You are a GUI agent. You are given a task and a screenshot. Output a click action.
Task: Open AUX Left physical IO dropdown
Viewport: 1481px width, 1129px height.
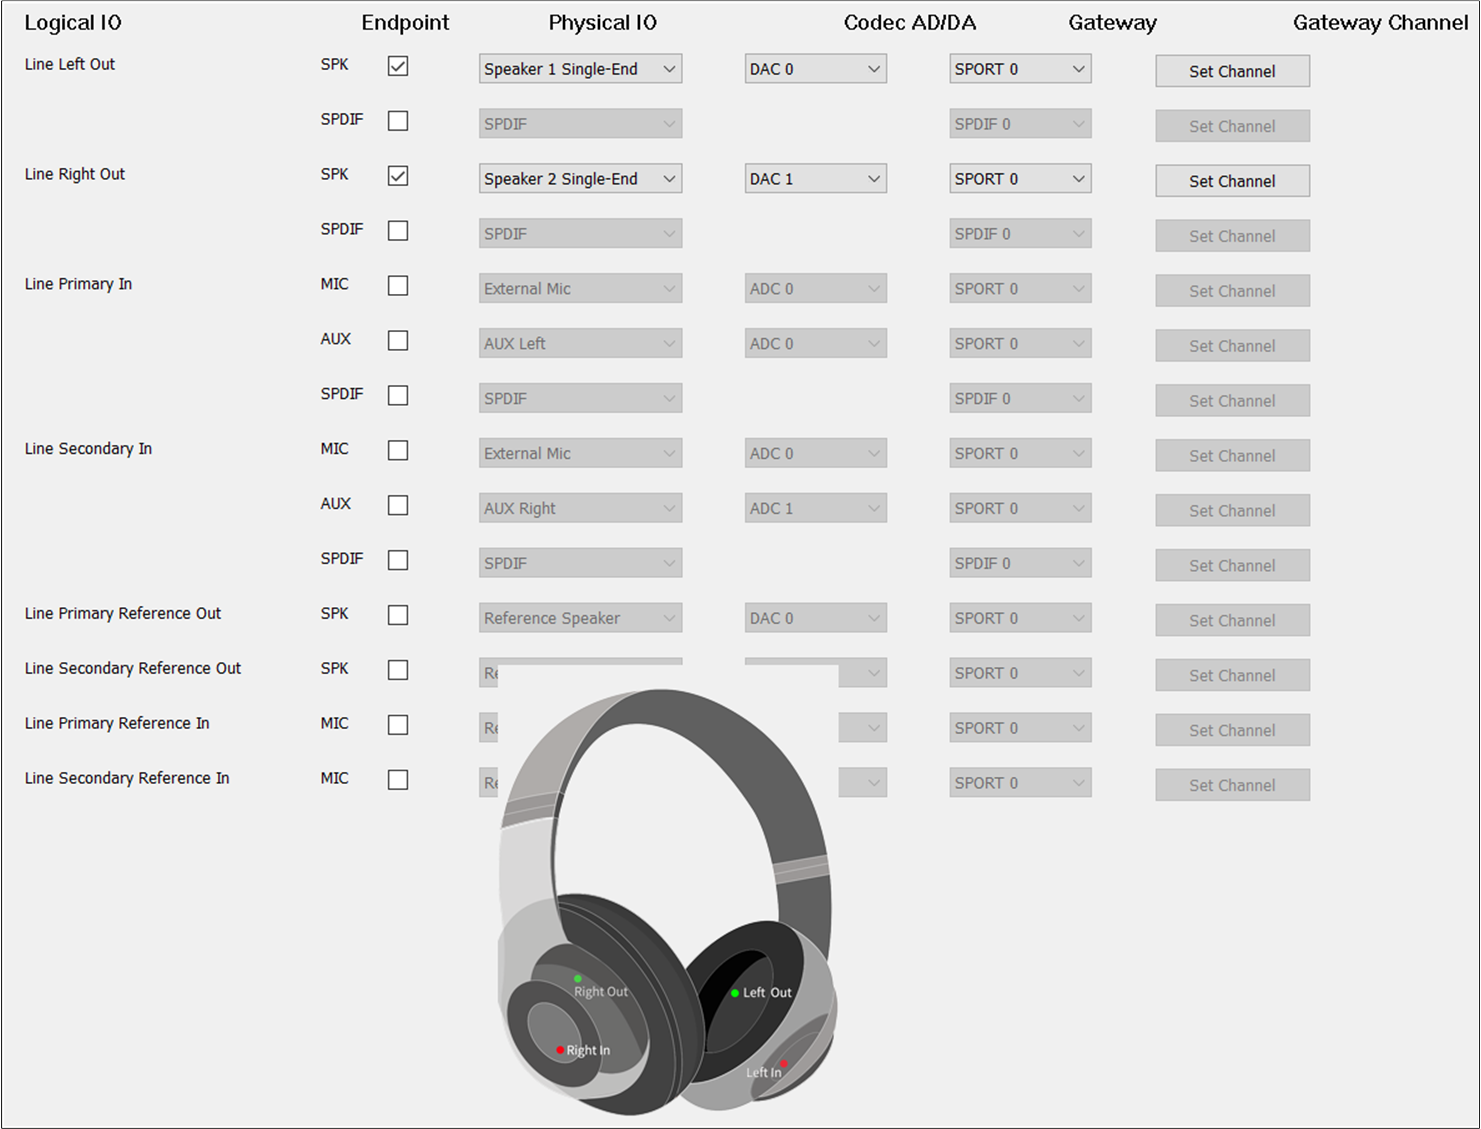point(581,344)
